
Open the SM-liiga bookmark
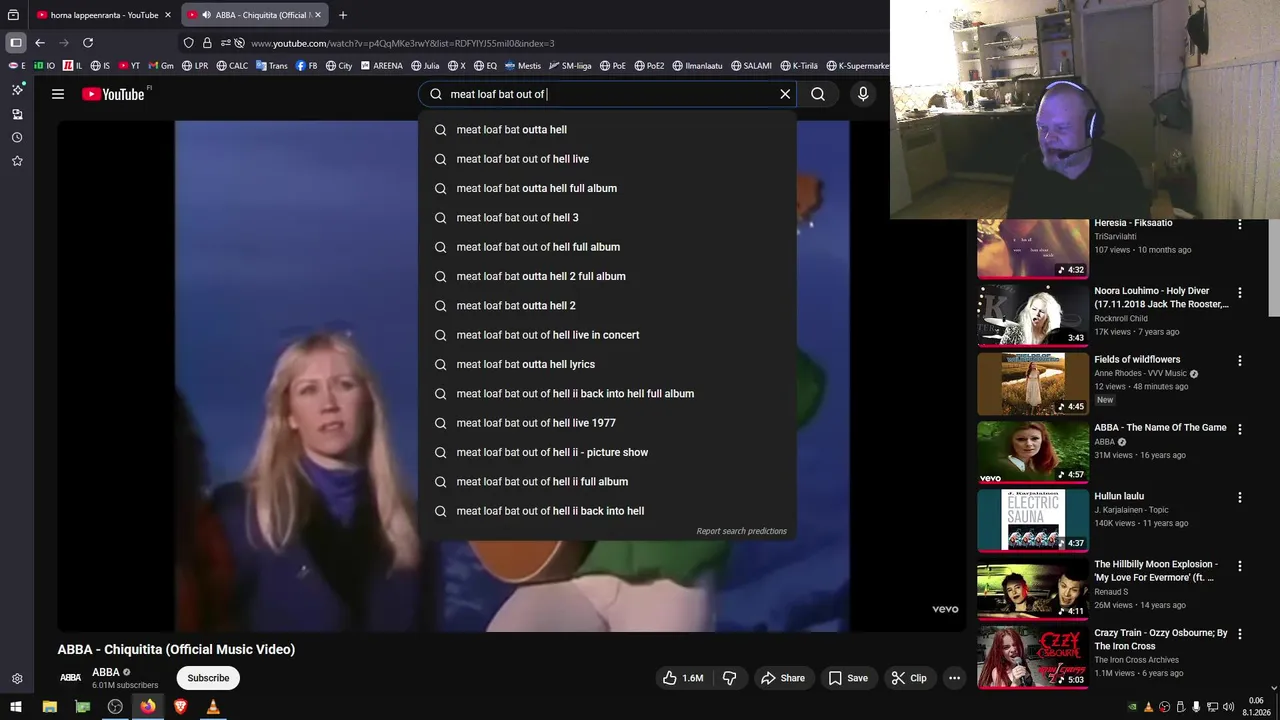(570, 66)
